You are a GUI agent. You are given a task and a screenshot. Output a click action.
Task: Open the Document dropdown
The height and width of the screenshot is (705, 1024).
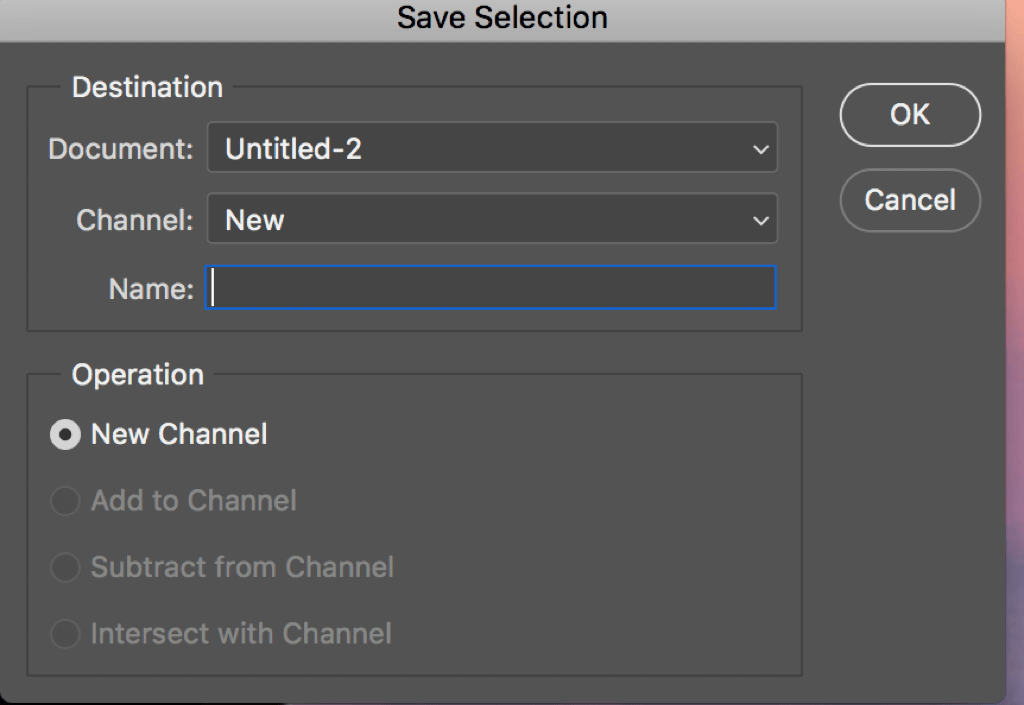point(490,147)
